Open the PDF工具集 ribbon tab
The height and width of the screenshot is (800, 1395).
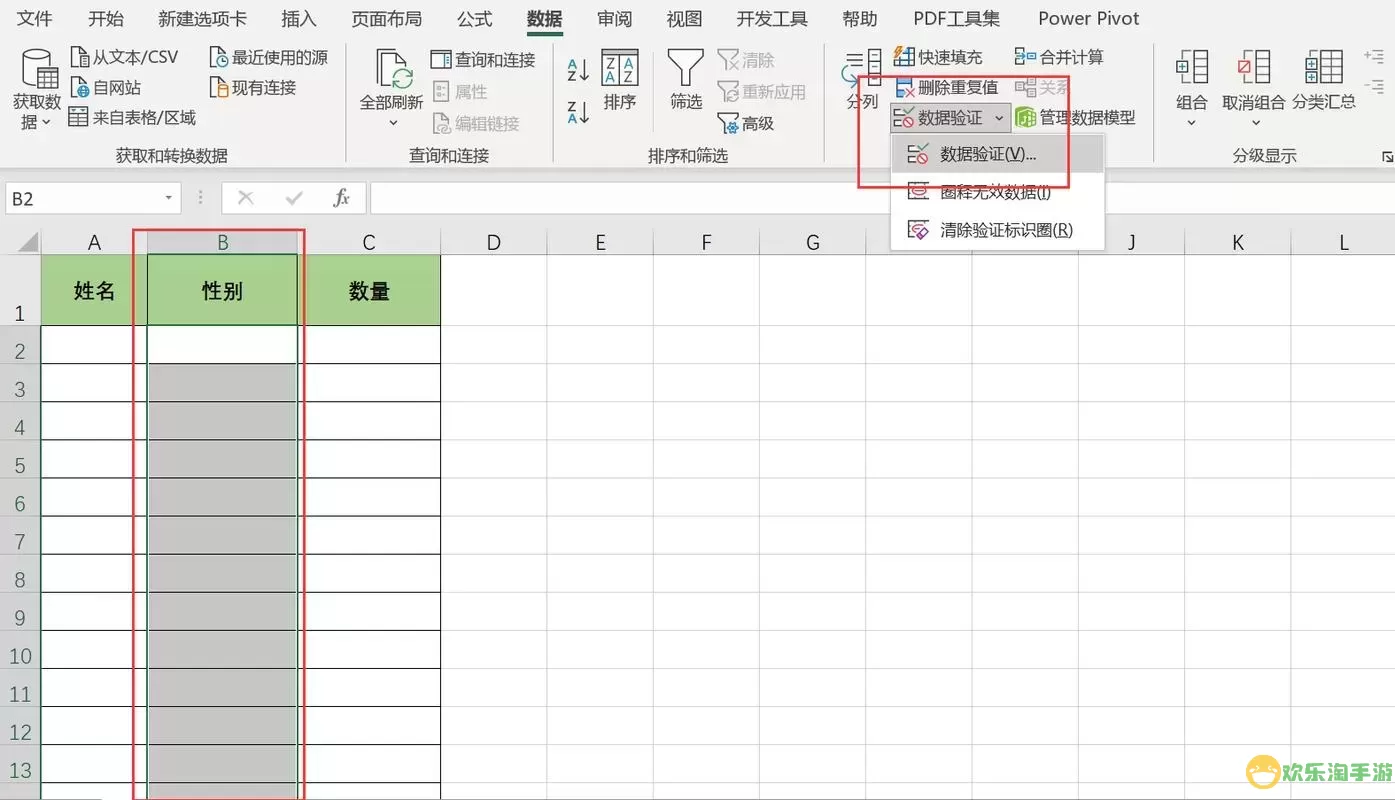click(956, 19)
